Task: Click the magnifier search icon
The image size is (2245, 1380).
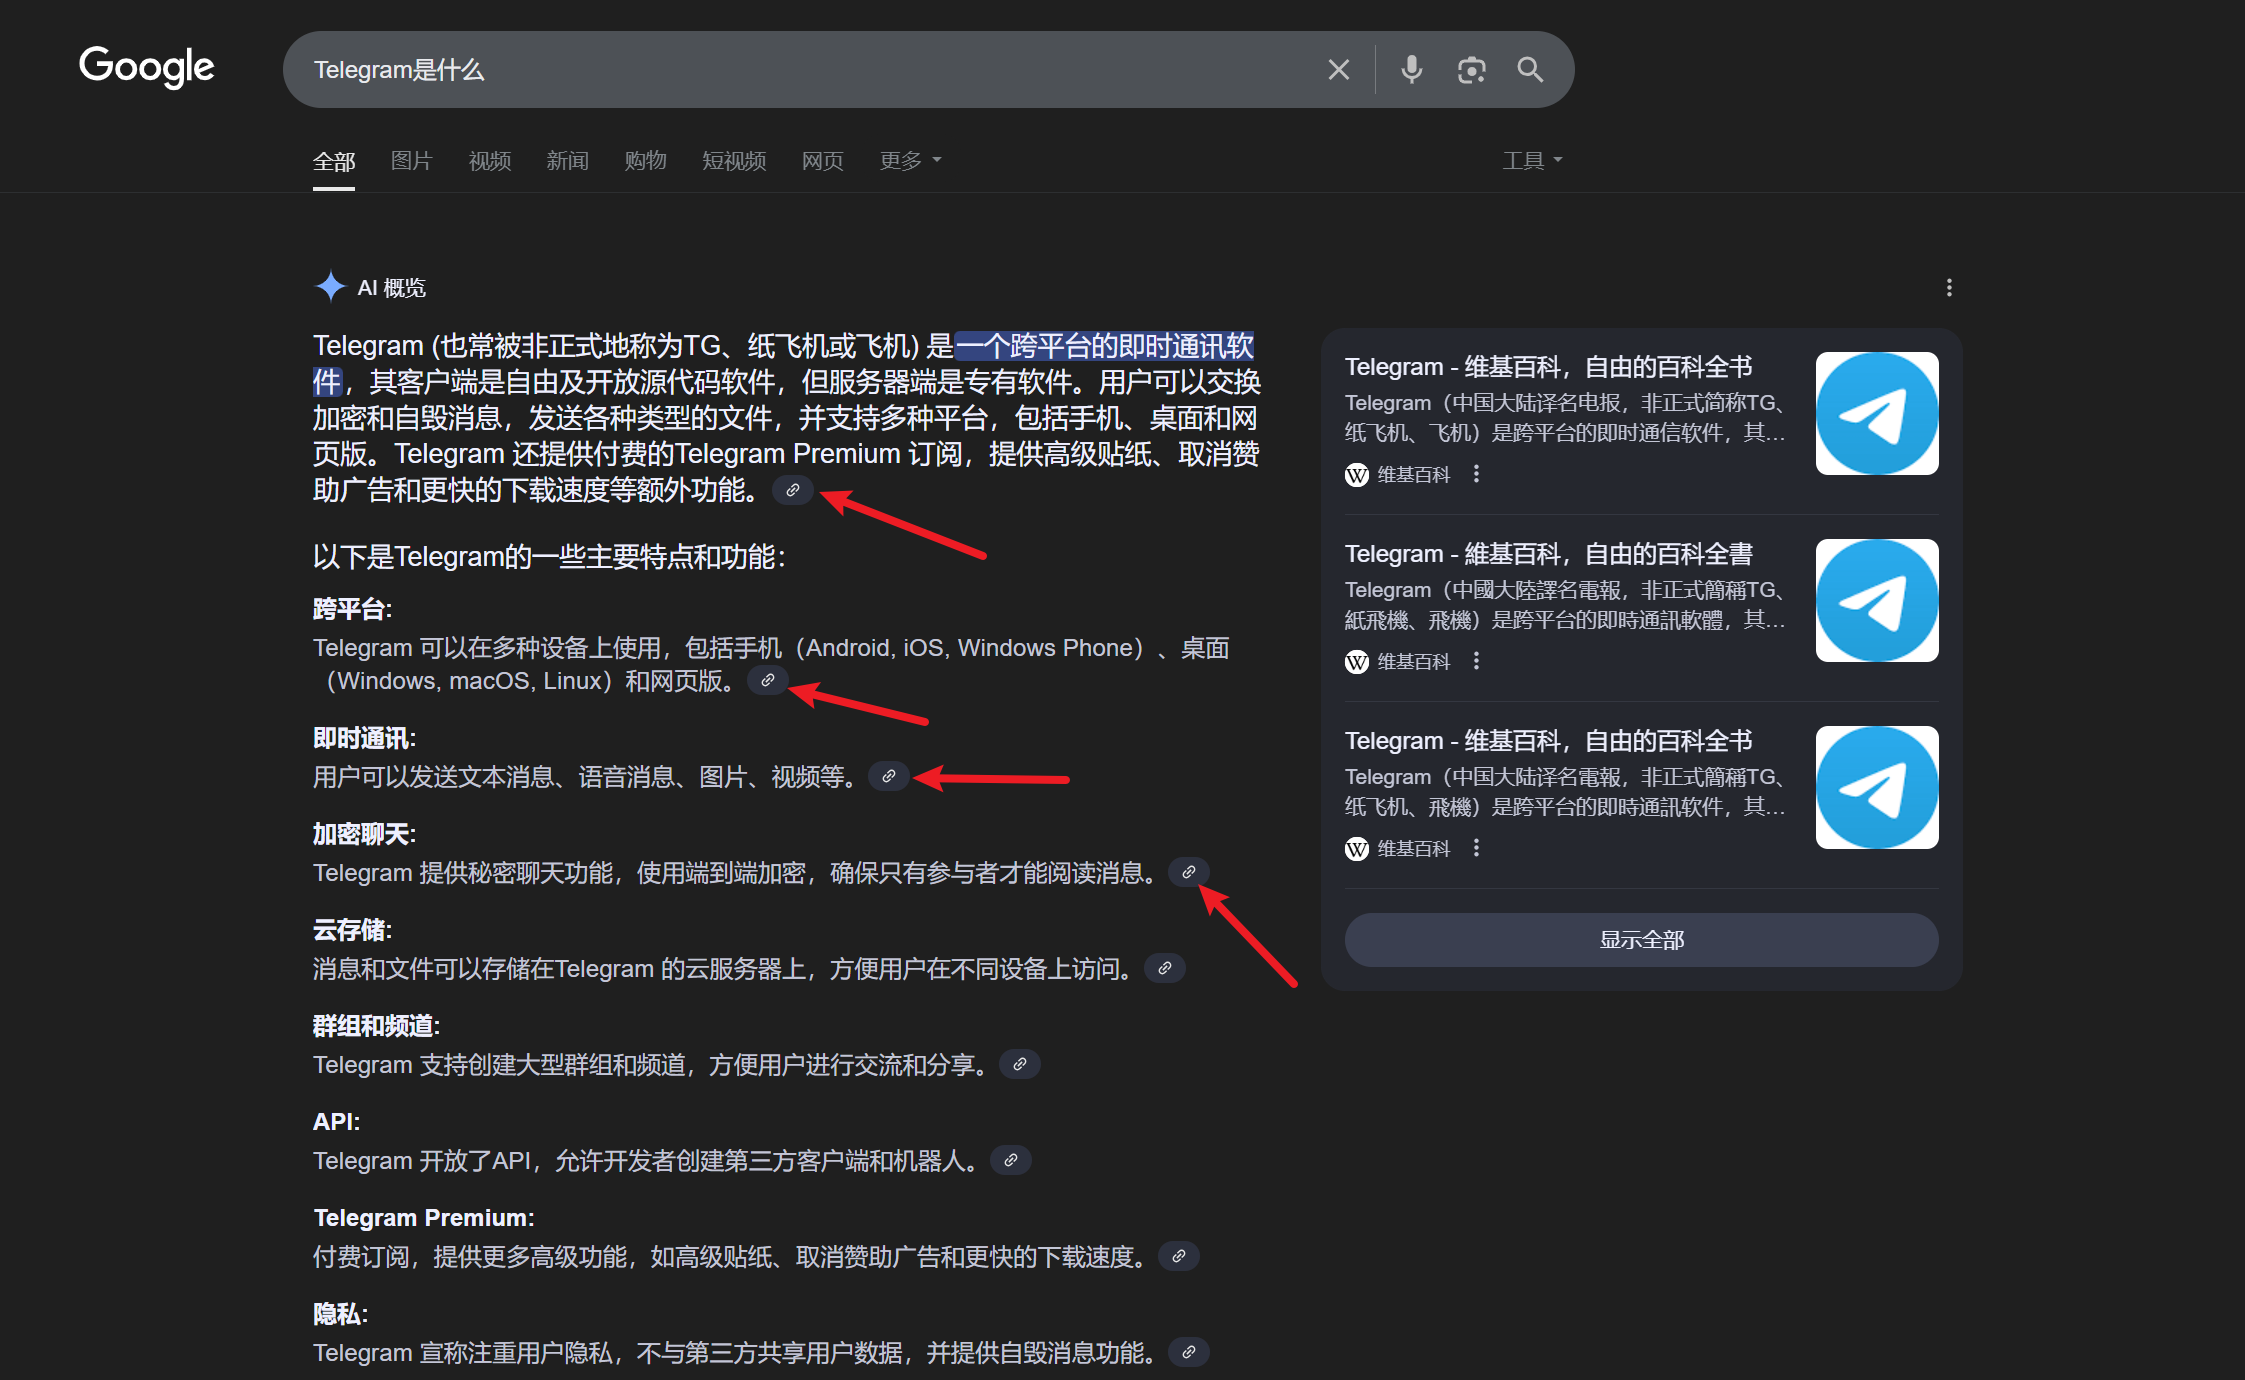Action: (x=1530, y=70)
